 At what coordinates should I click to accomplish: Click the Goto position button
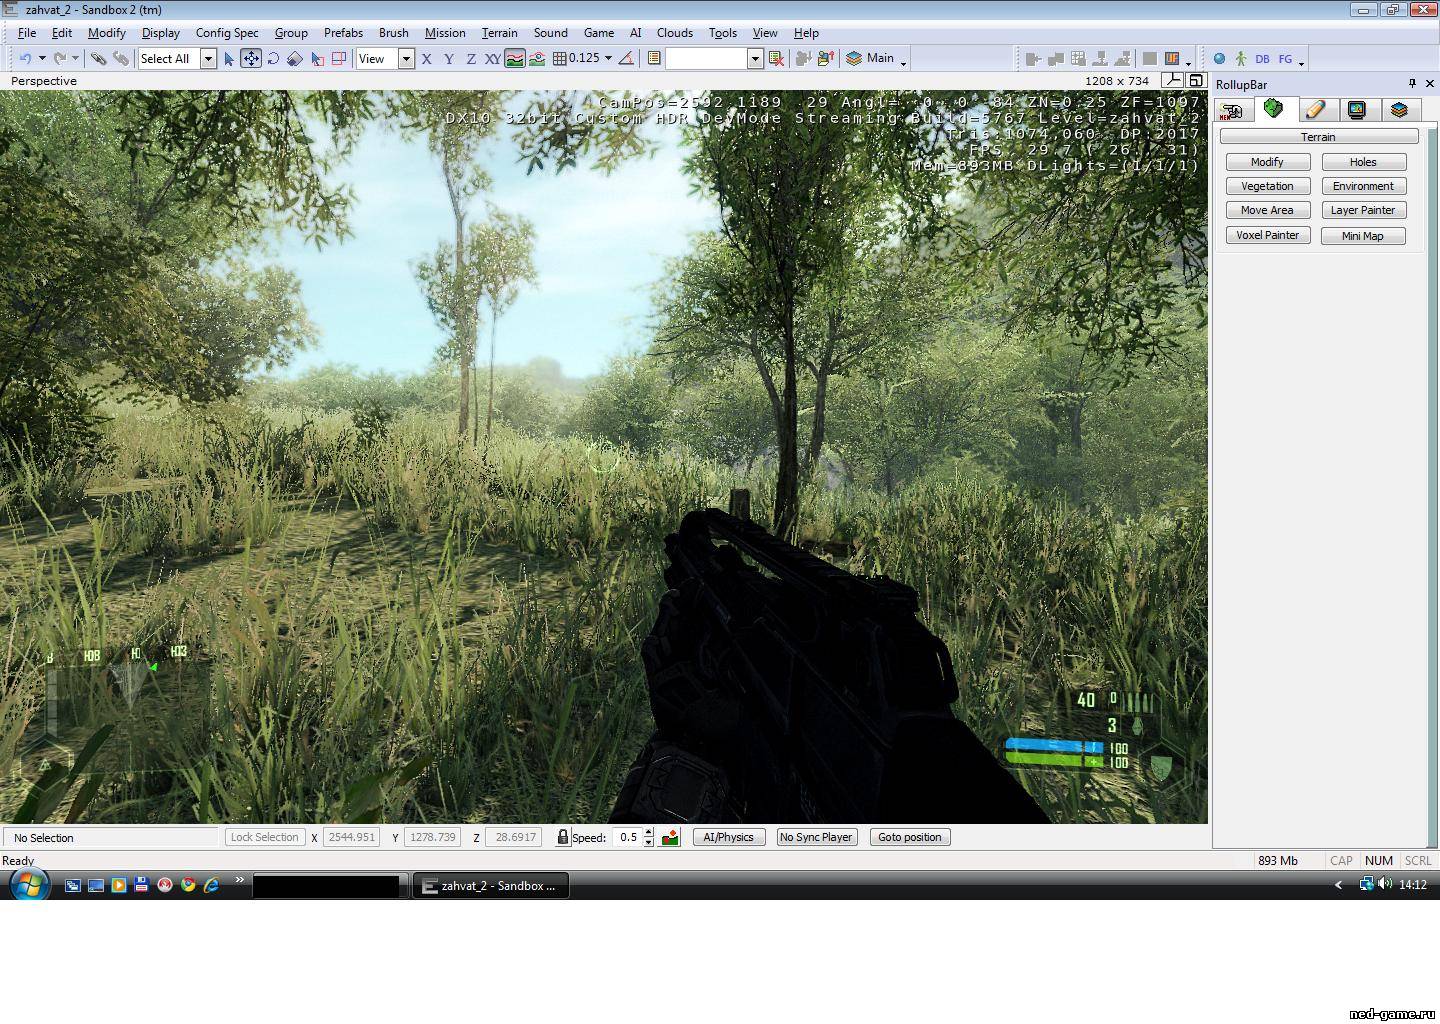910,837
